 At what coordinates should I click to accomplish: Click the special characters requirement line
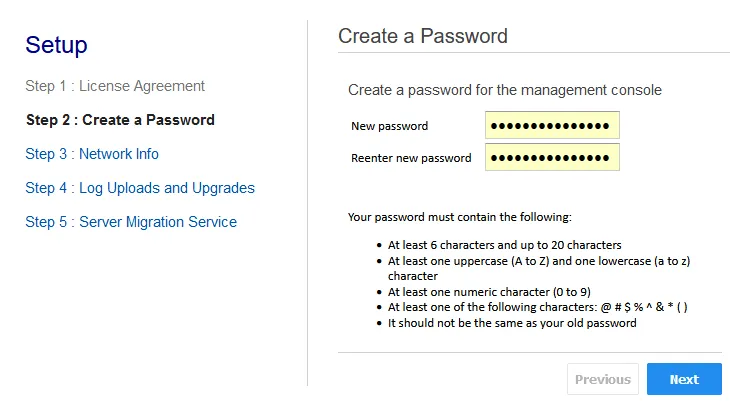pos(537,307)
